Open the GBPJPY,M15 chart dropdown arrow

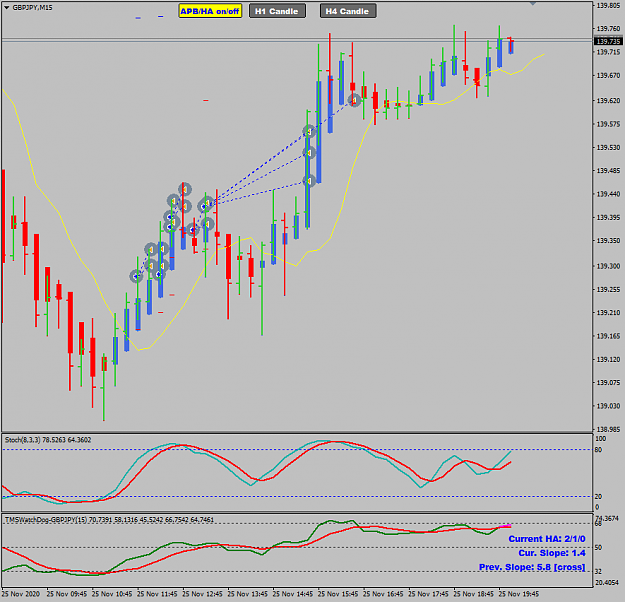pyautogui.click(x=6, y=8)
